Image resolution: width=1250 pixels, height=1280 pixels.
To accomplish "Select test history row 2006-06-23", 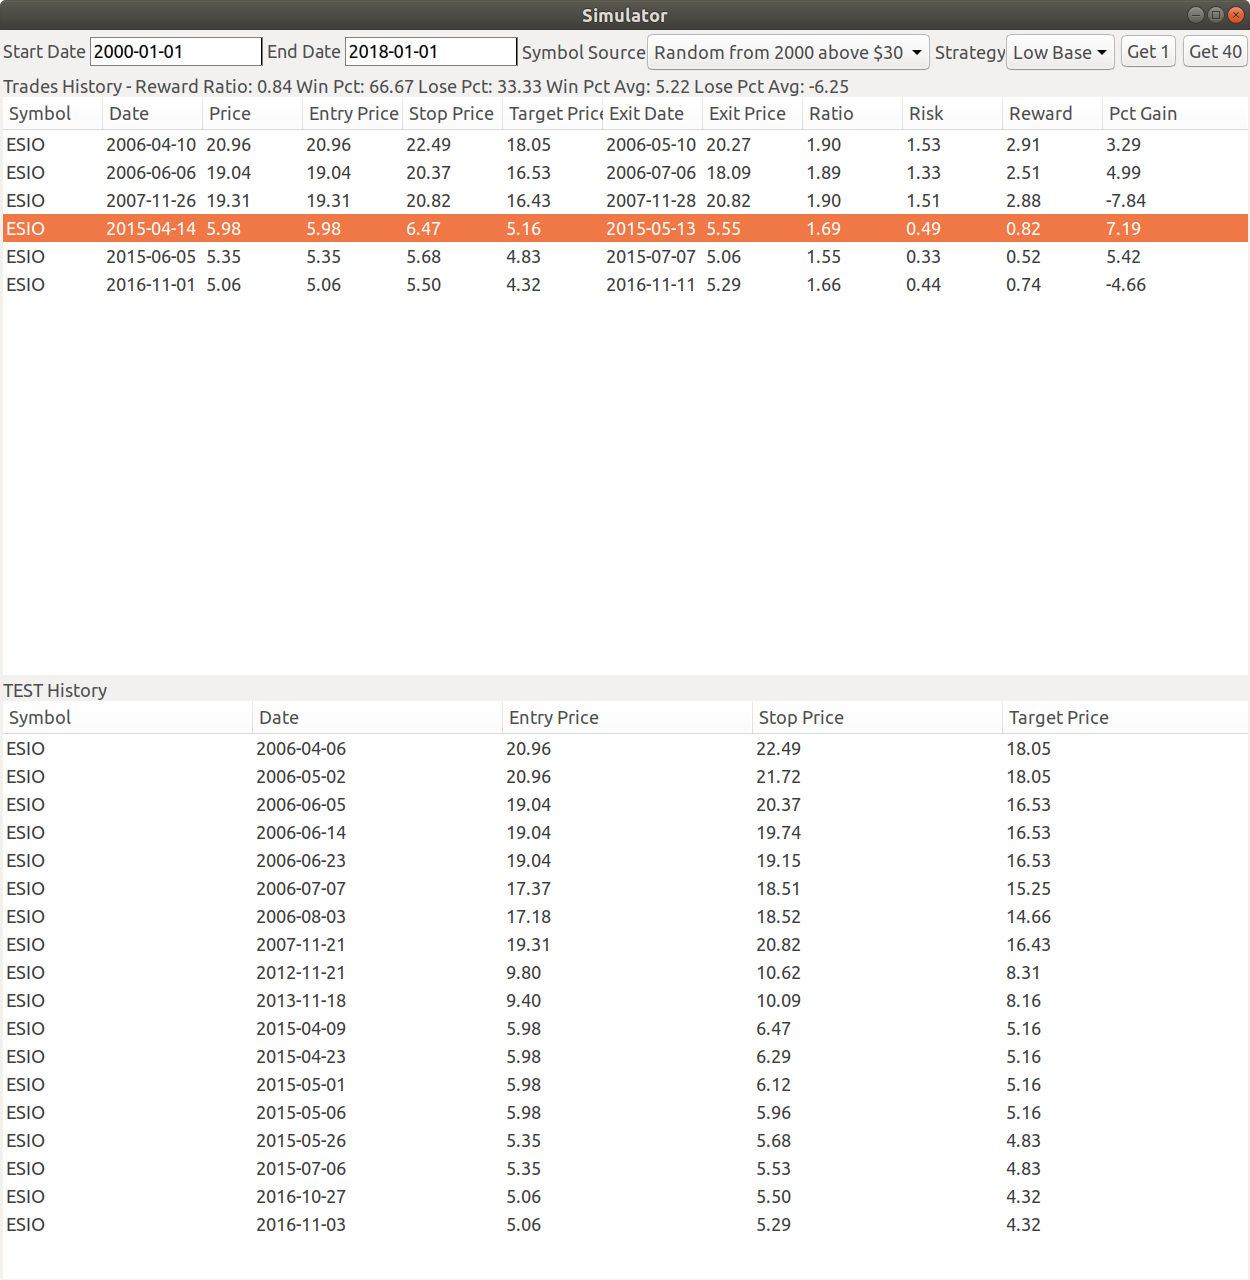I will [625, 861].
